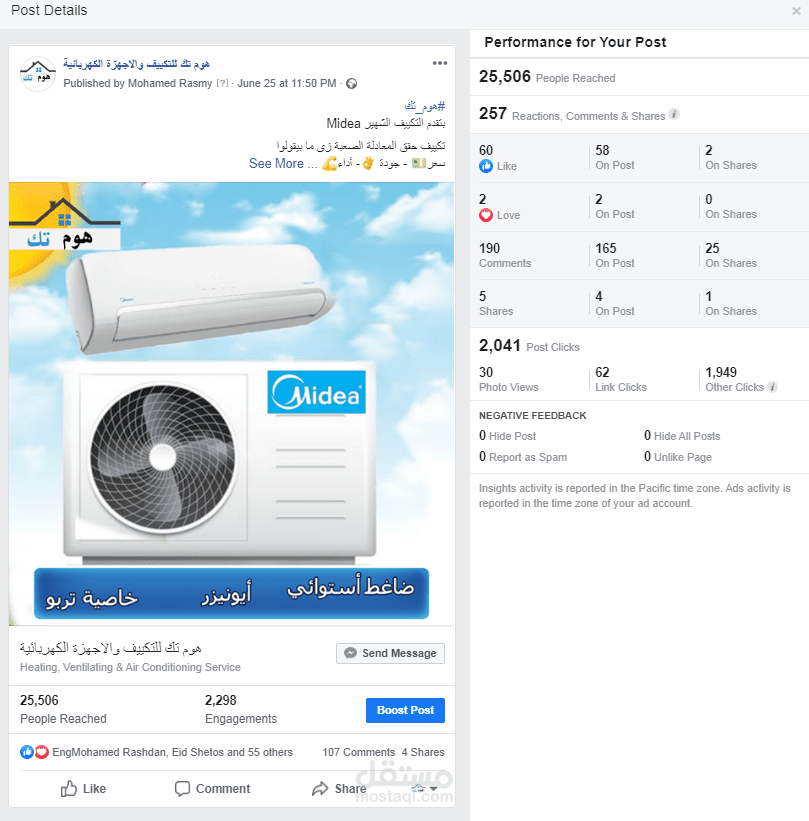The image size is (809, 821).
Task: Click the globe public privacy icon
Action: pos(351,84)
